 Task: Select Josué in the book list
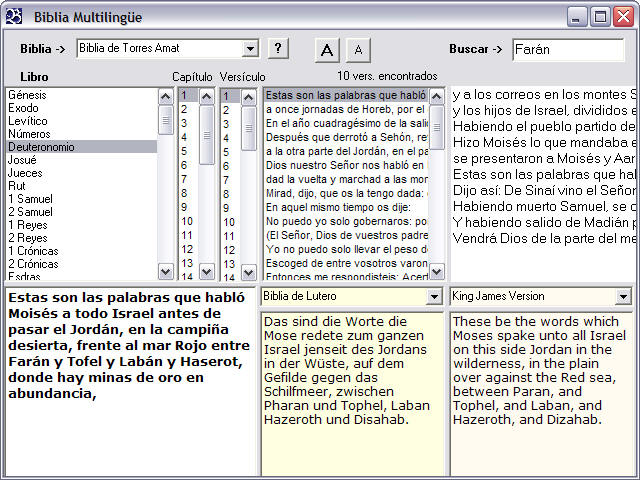[x=82, y=160]
